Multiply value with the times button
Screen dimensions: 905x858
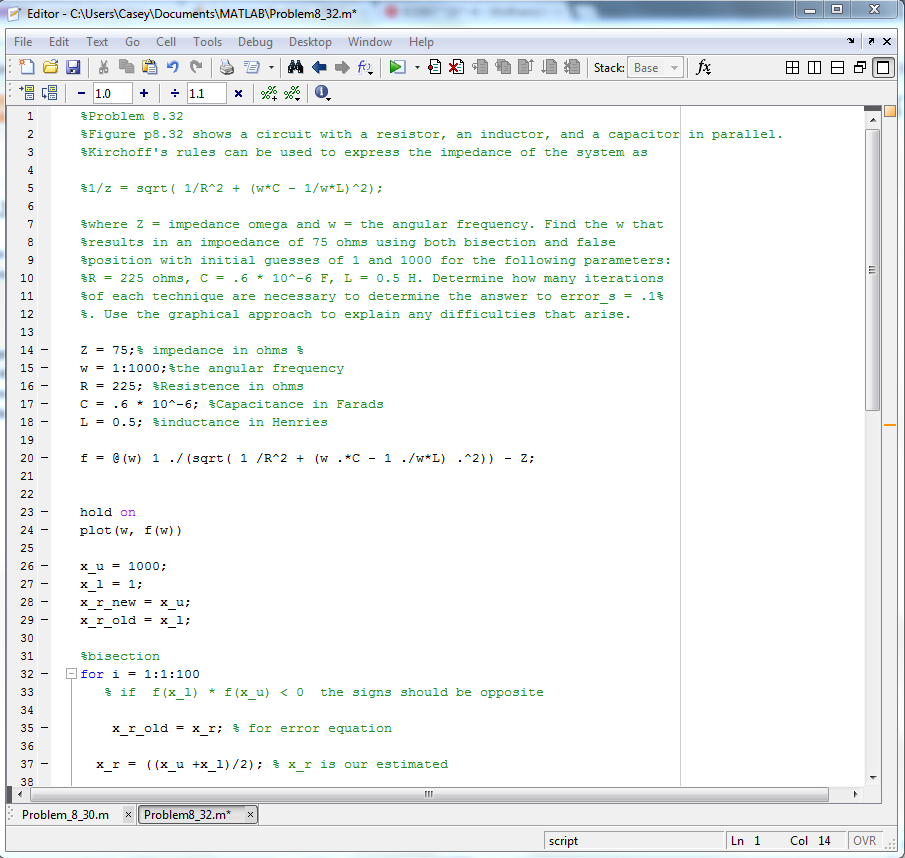(x=238, y=93)
